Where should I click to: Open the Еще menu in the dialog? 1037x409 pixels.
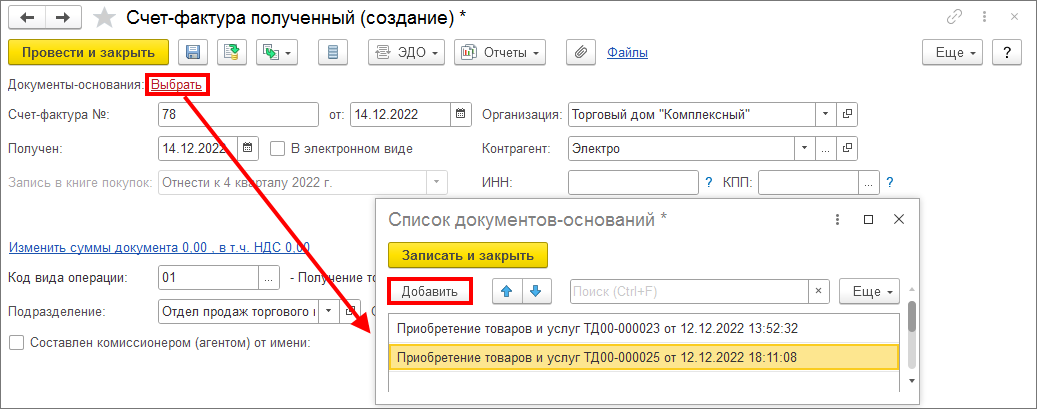coord(869,291)
